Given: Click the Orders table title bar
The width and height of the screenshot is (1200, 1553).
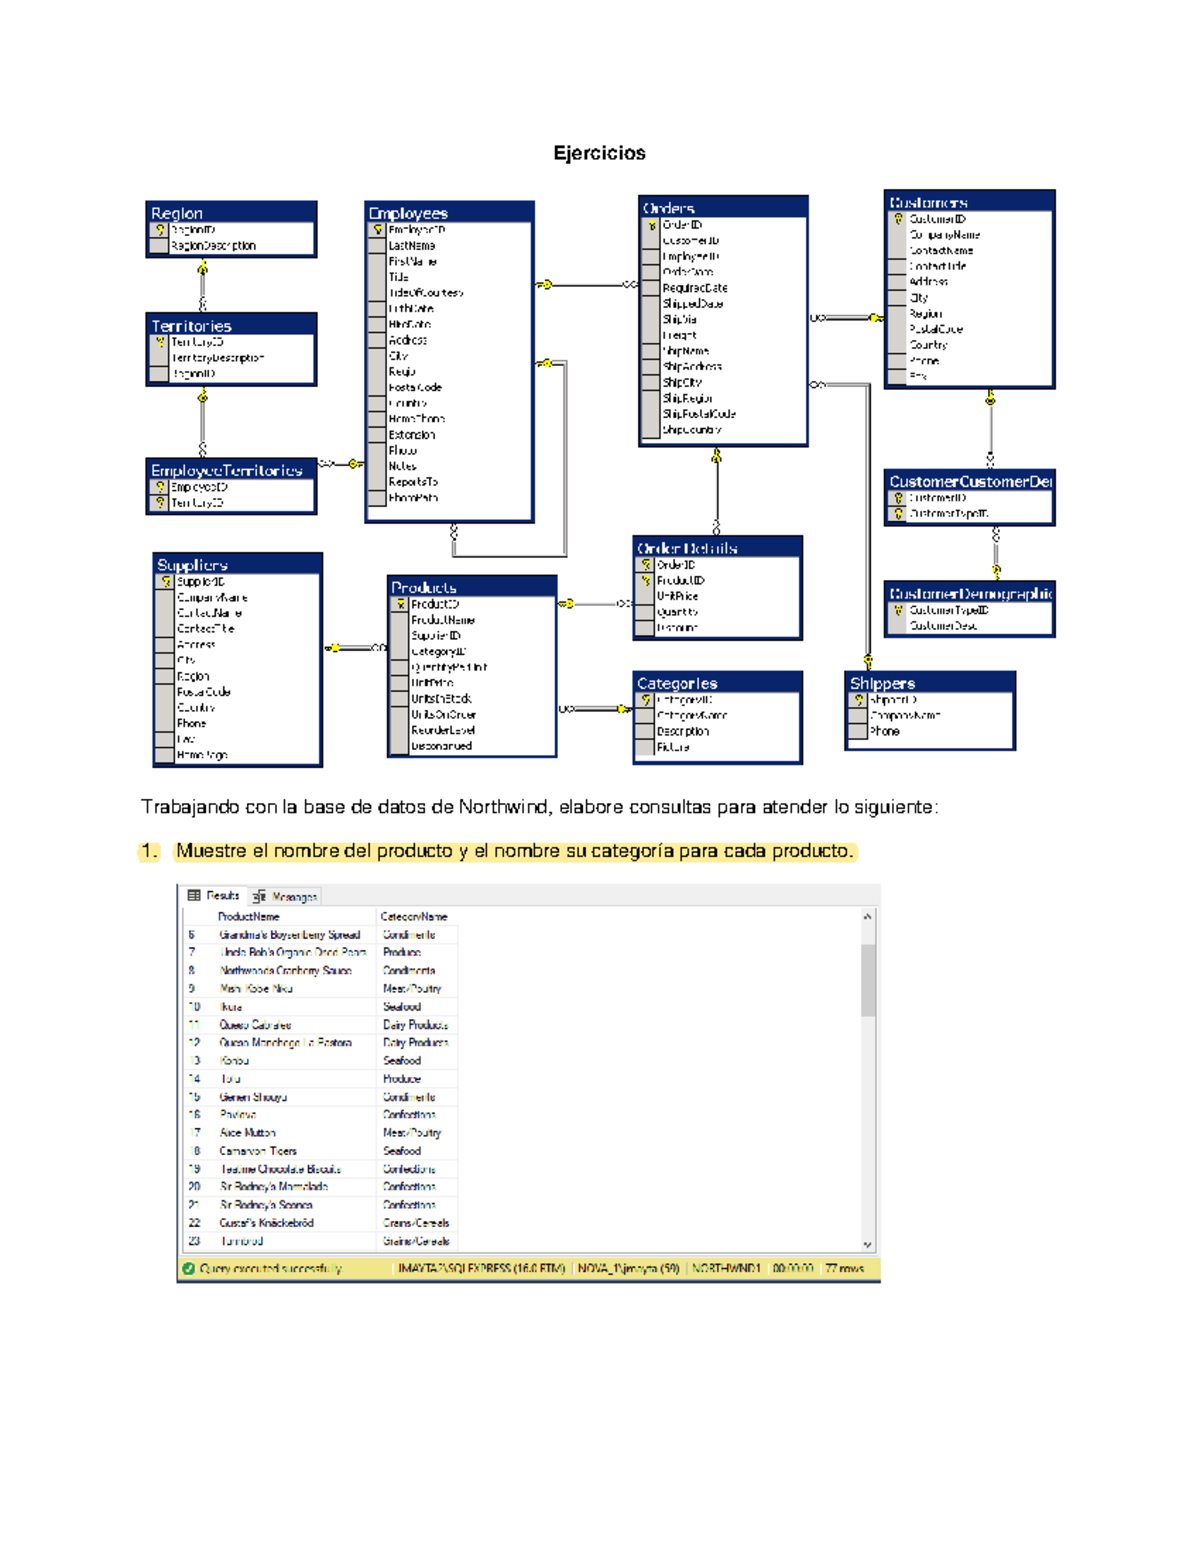Looking at the screenshot, I should (x=723, y=208).
